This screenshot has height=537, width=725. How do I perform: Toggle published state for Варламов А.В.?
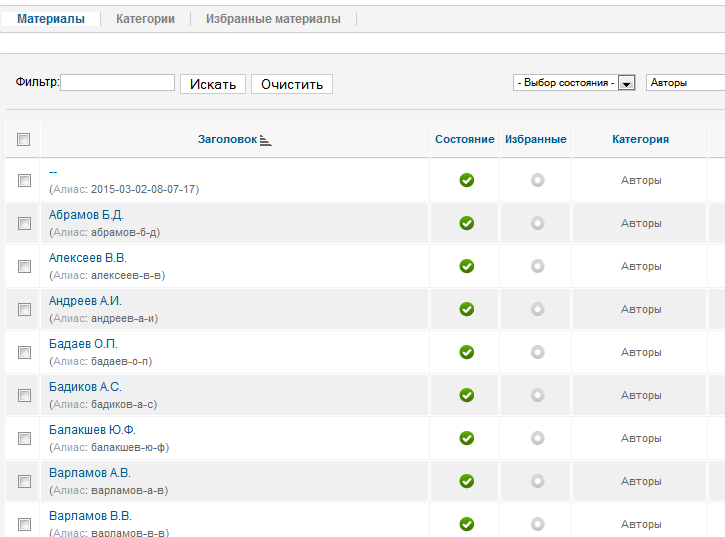click(467, 481)
